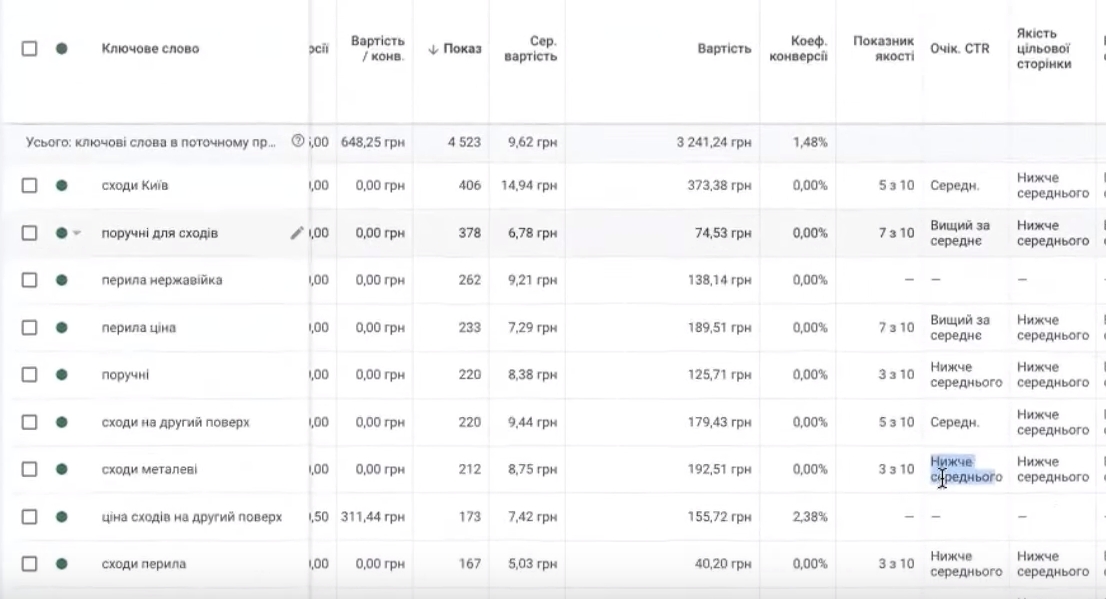Viewport: 1106px width, 599px height.
Task: Click highlighted Нижче середнього cell for сходи металеві
Action: (x=965, y=469)
